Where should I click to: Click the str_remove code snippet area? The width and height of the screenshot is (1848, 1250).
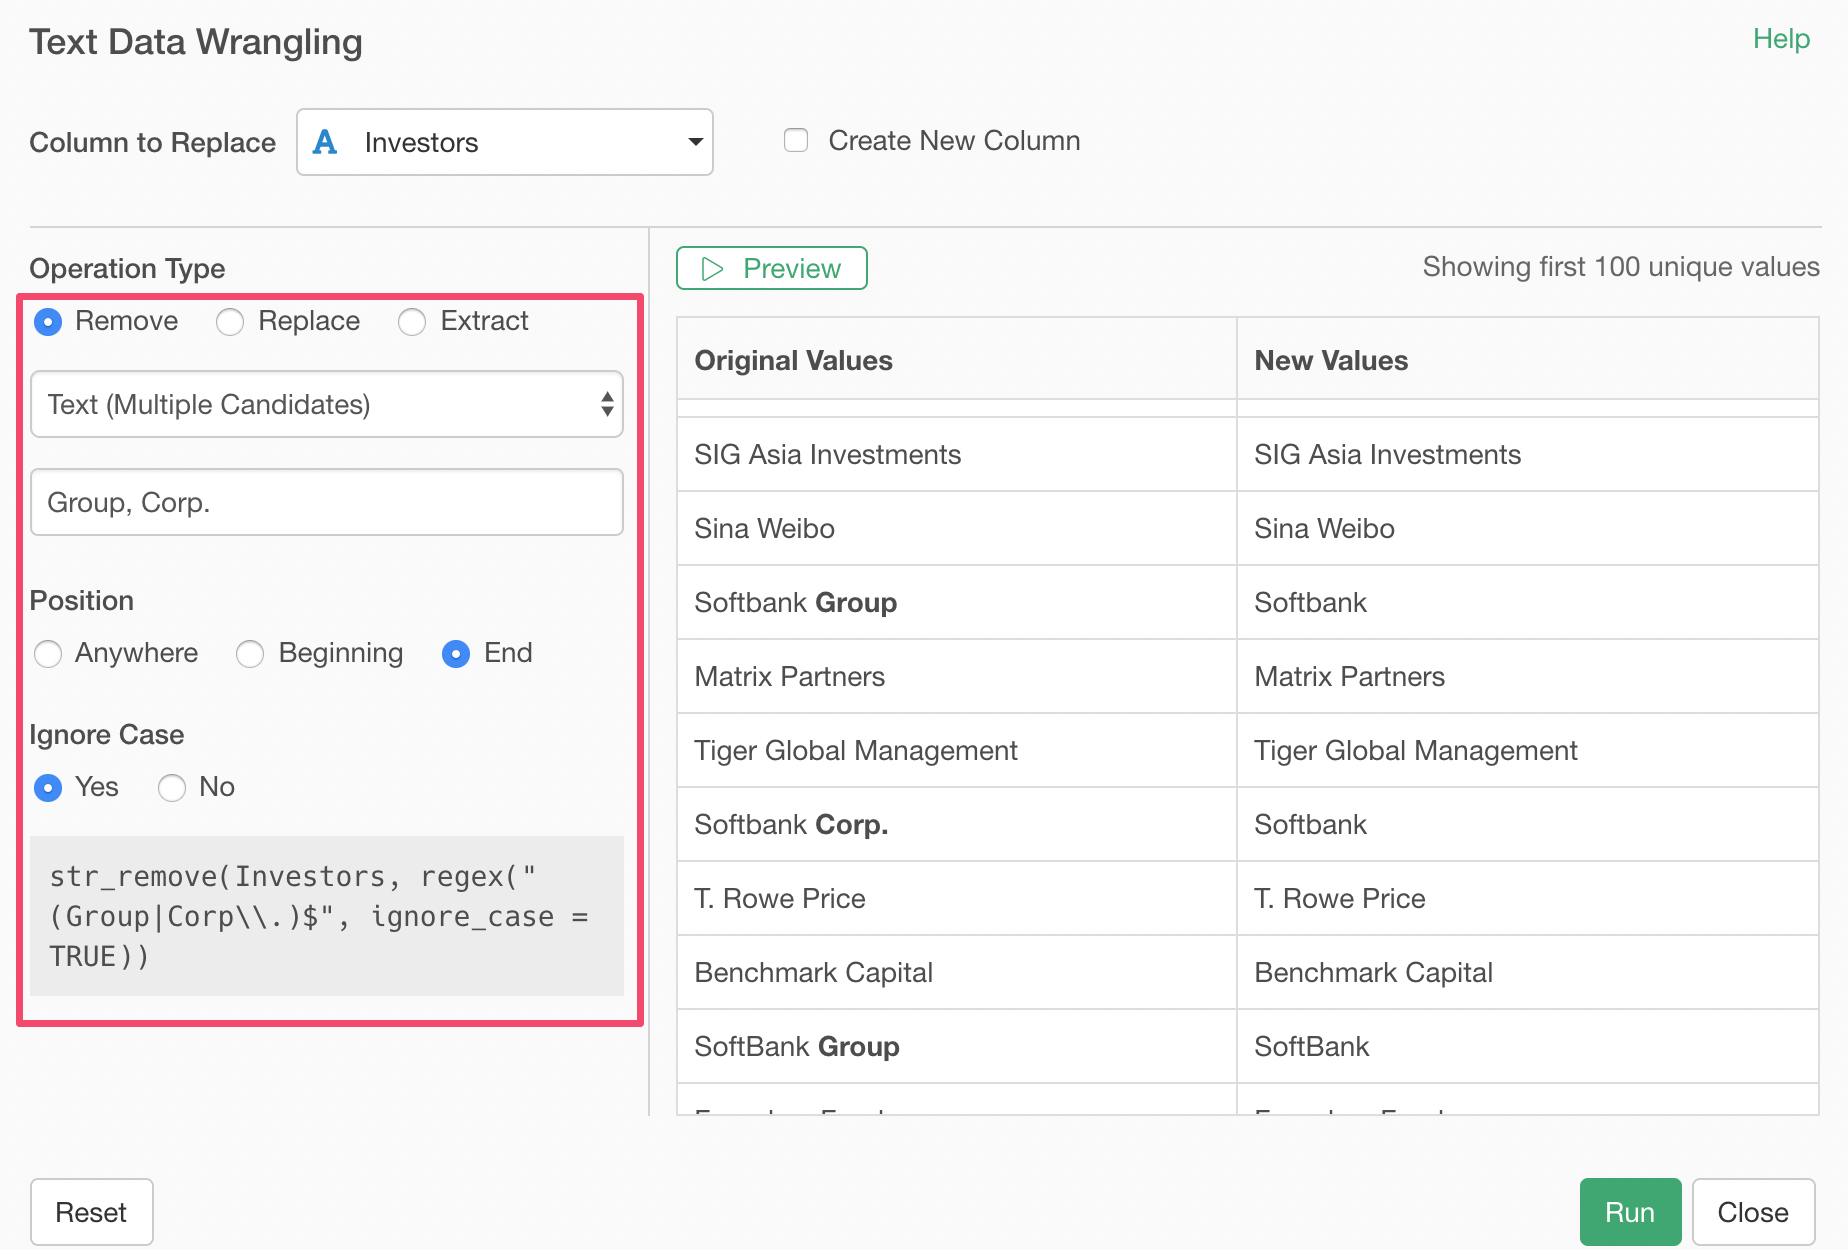point(326,916)
